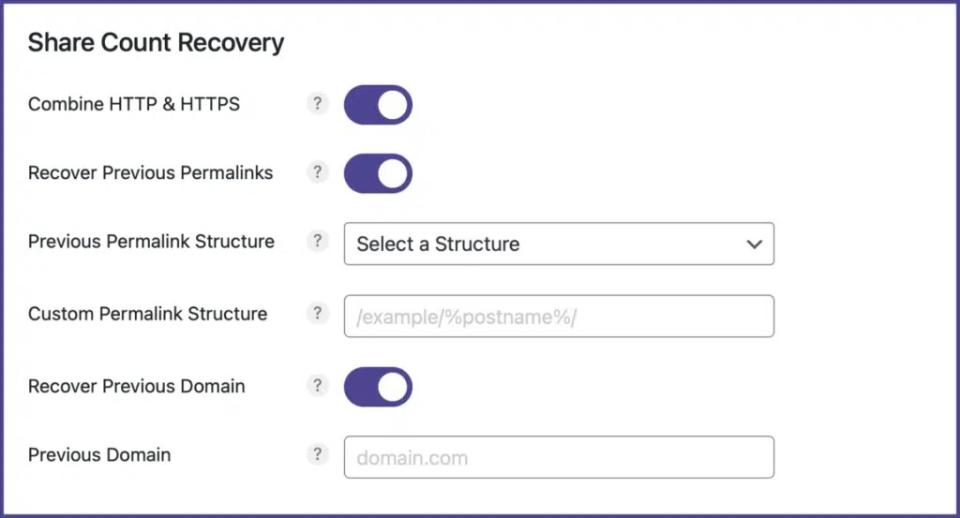Turn off Recover Previous Permalinks switch
This screenshot has width=960, height=518.
point(378,173)
